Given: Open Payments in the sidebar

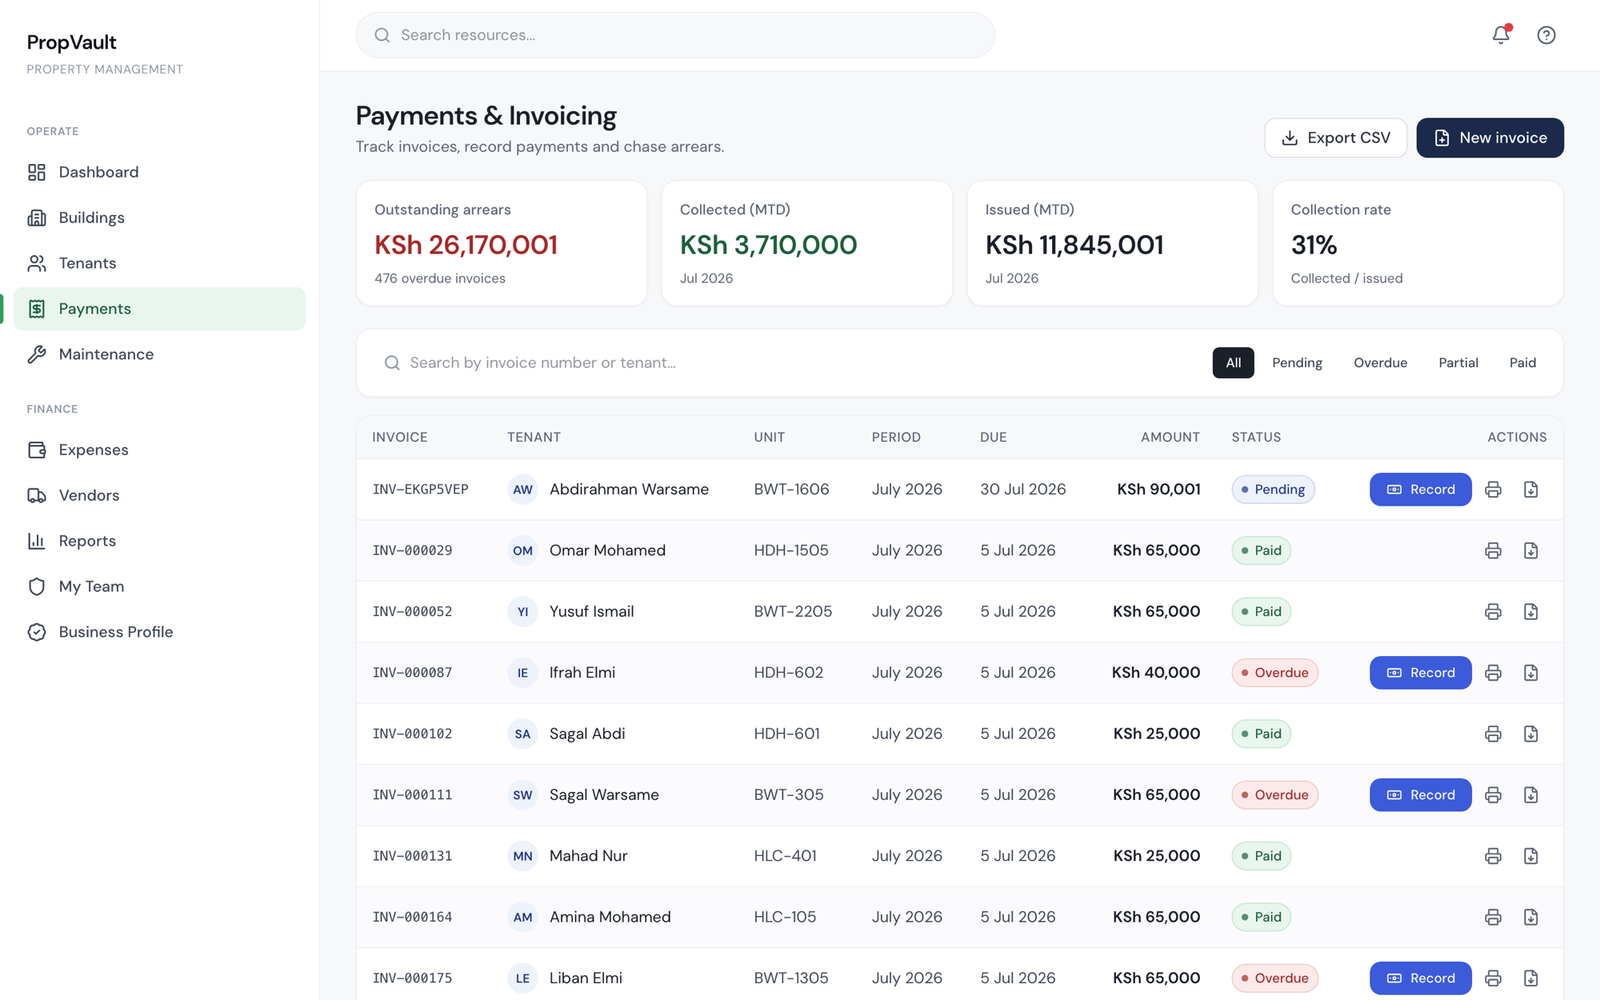Looking at the screenshot, I should tap(159, 309).
